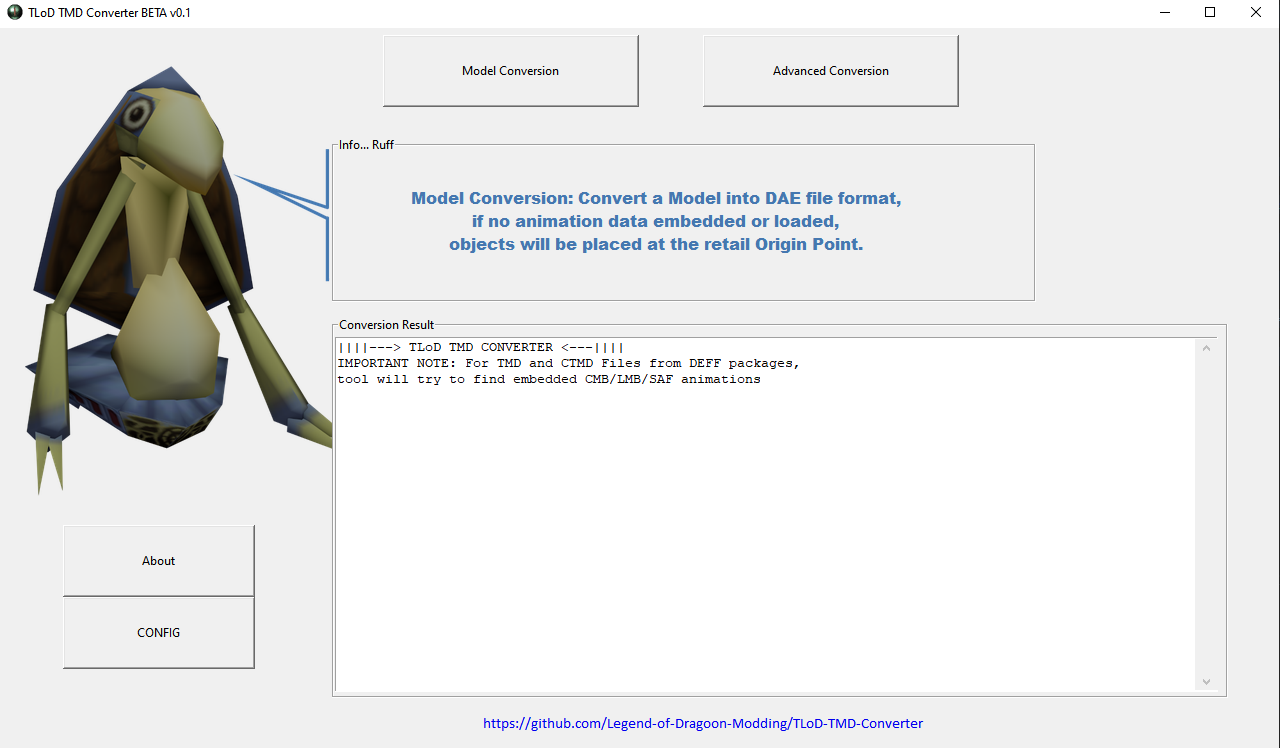Click inside the Conversion Result text box
The image size is (1280, 748).
point(765,515)
